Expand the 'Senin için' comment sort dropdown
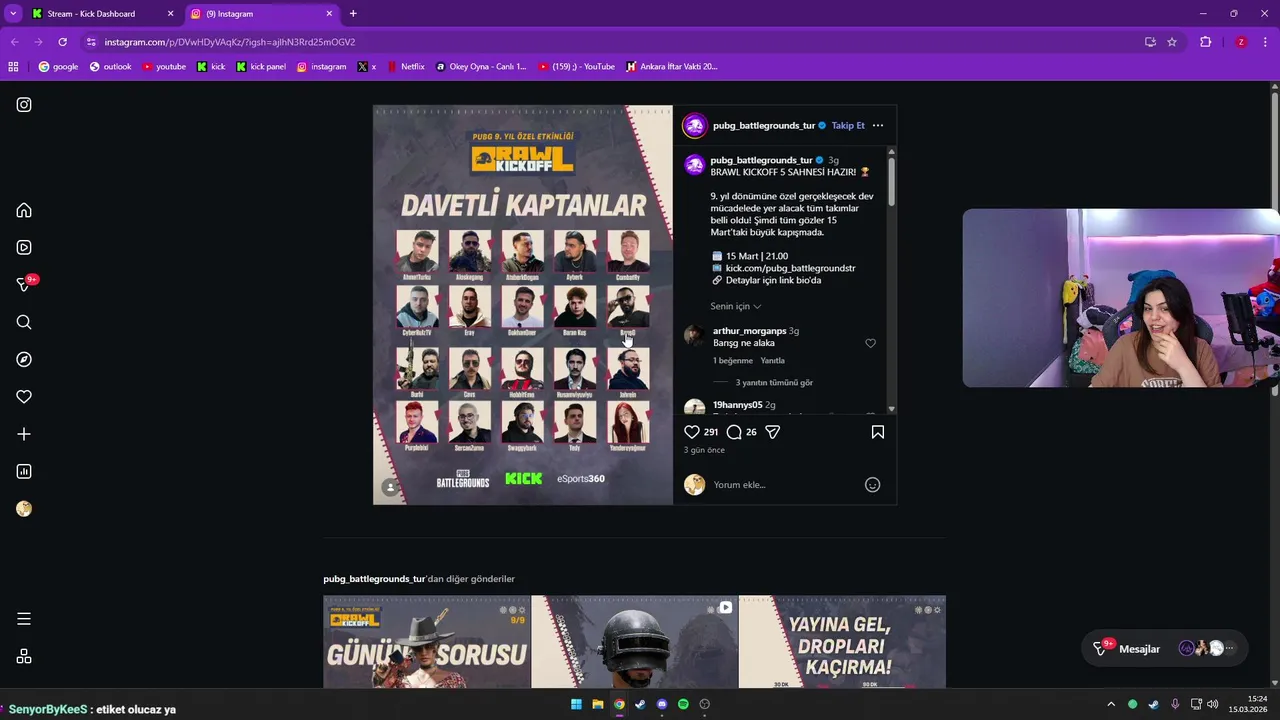The width and height of the screenshot is (1280, 720). 736,306
